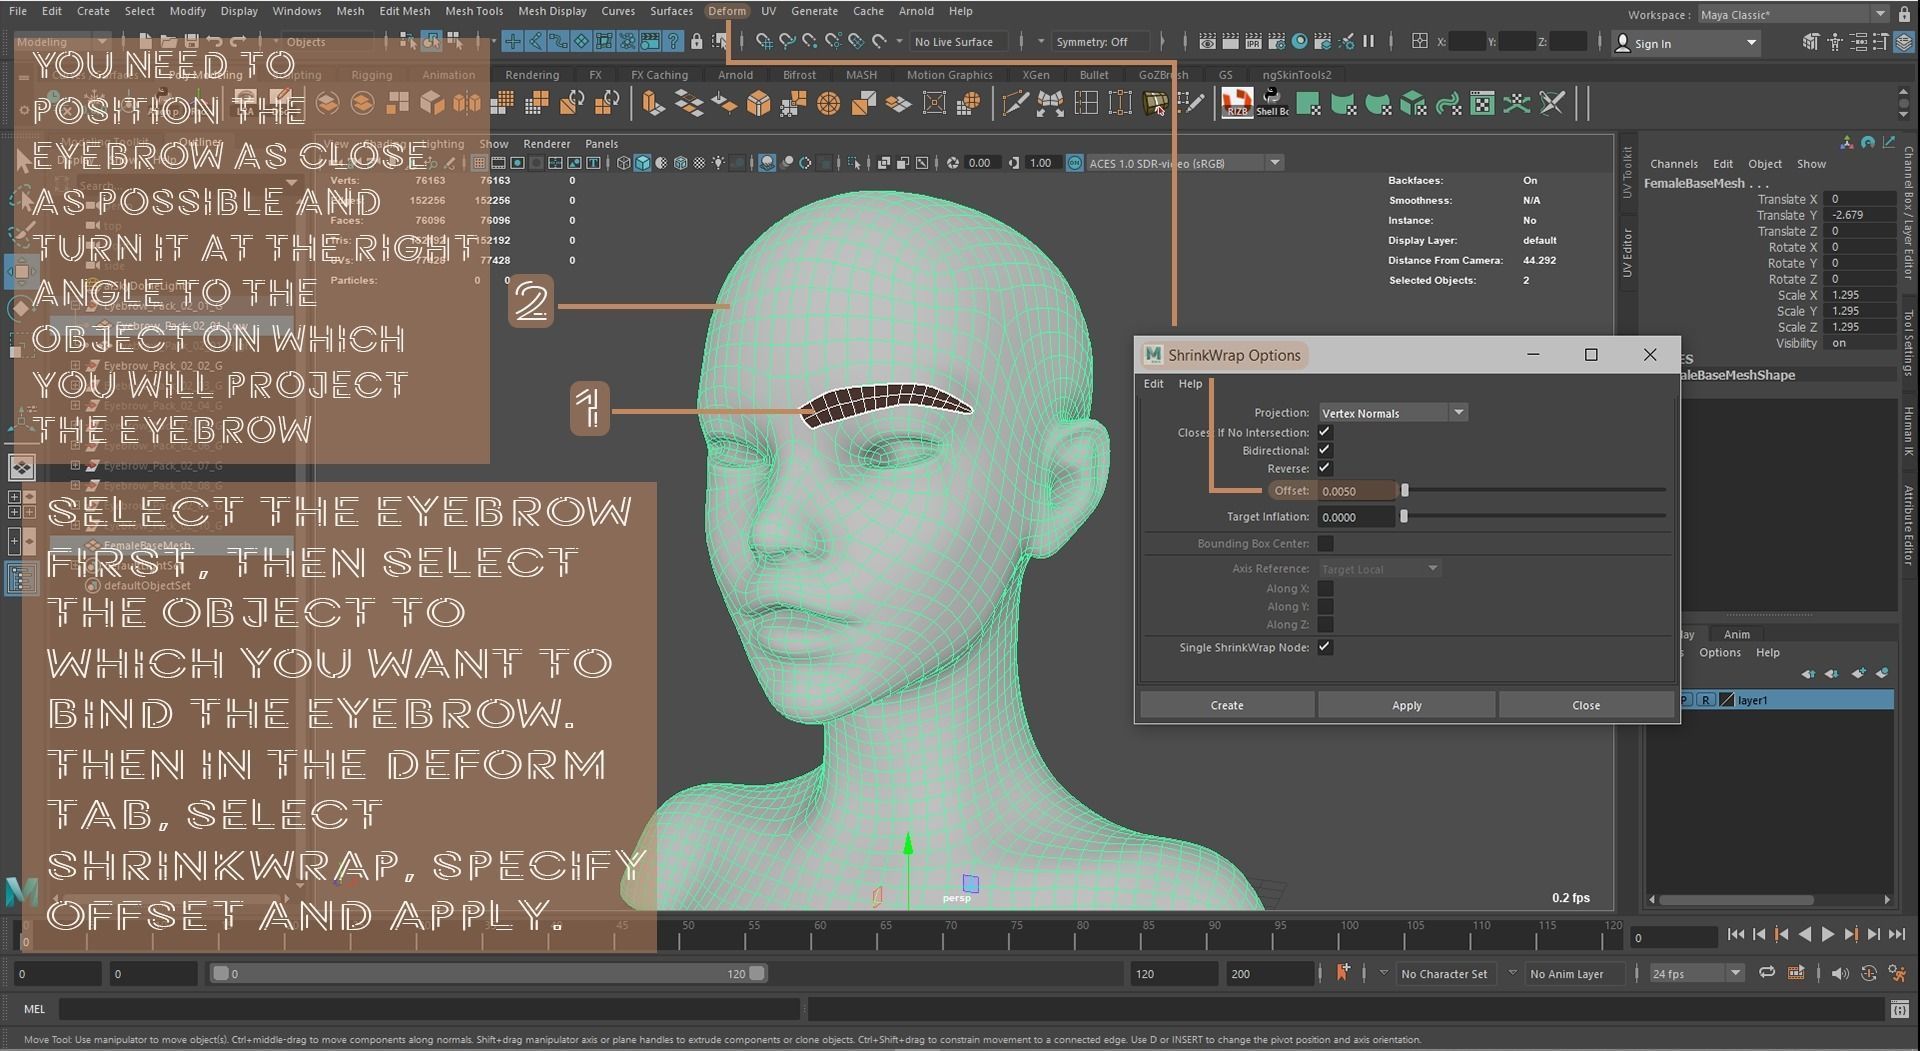Click the cached playback filmstrip icon
The image size is (1920, 1051).
tap(1796, 973)
